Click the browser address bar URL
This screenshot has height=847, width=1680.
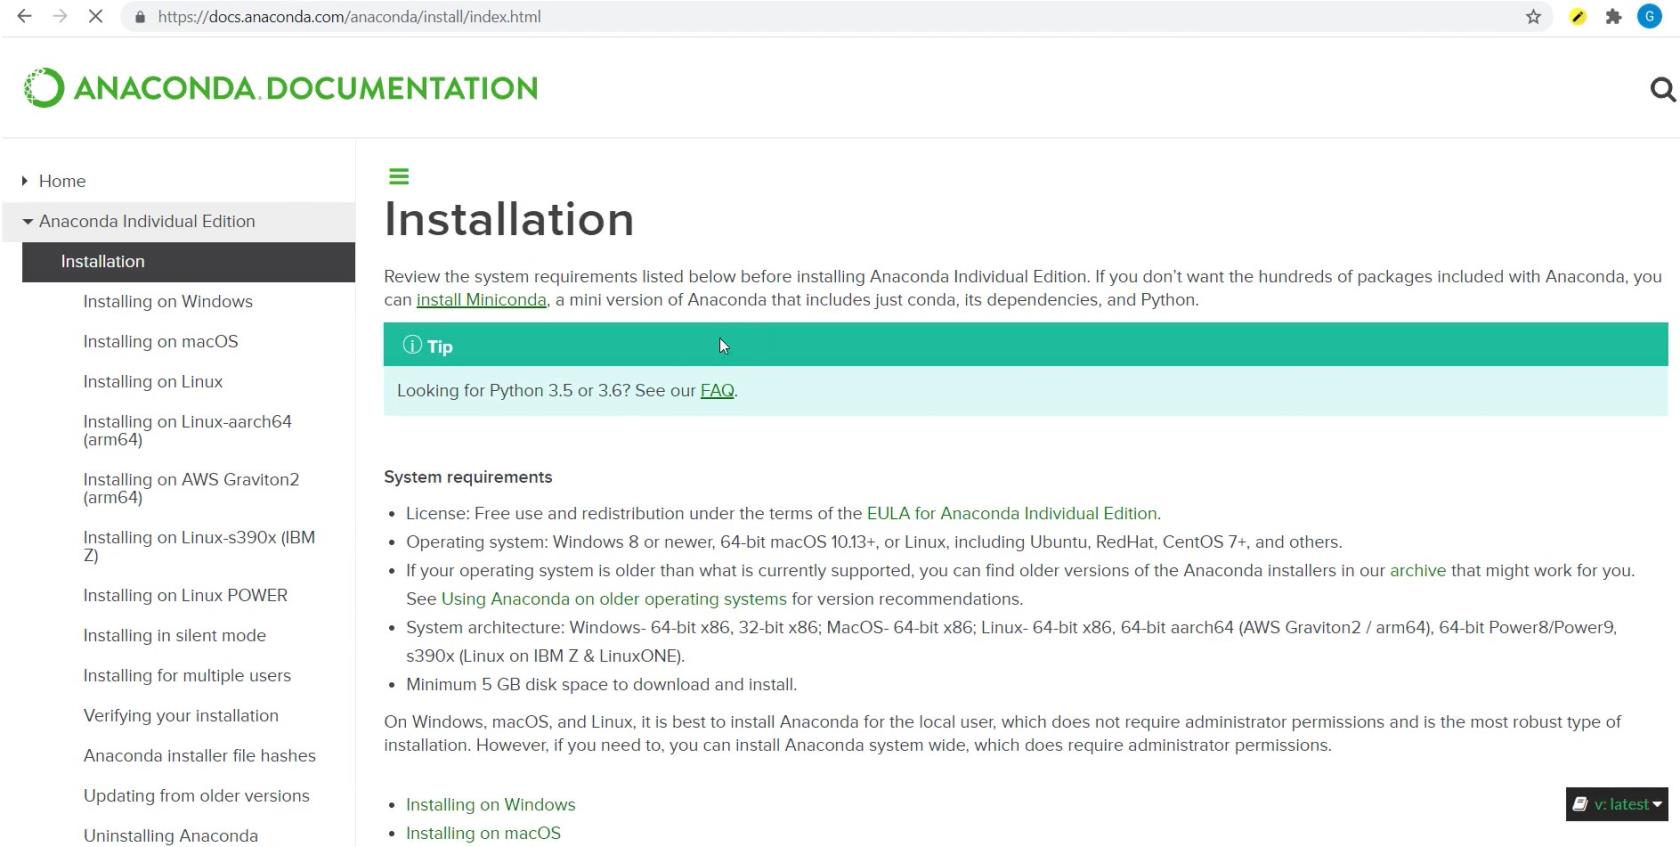click(x=349, y=17)
